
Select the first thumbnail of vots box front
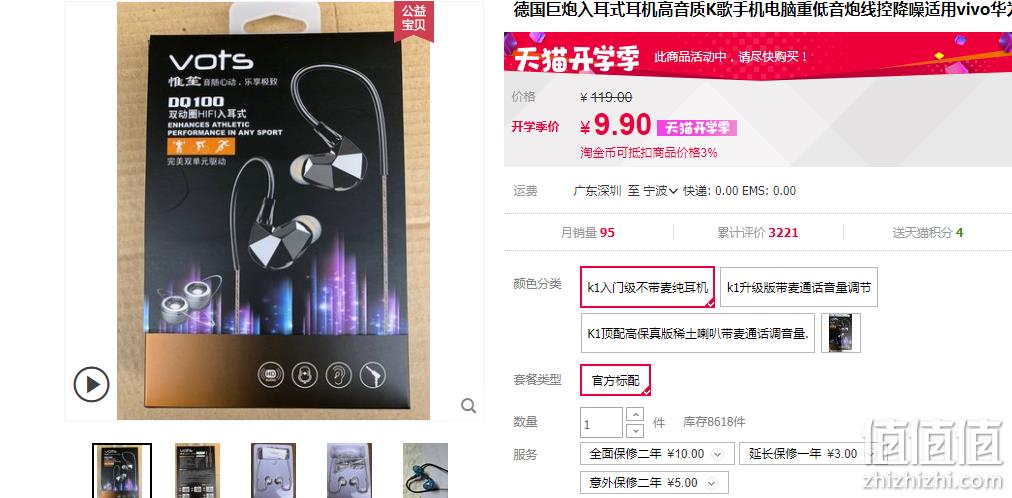click(122, 470)
